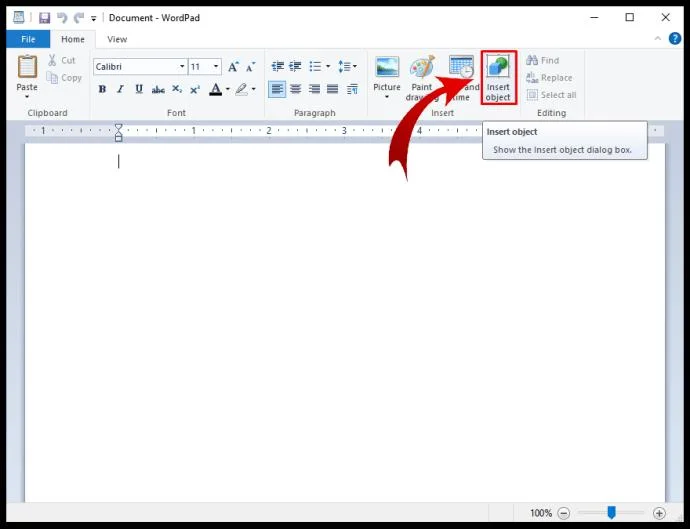Toggle Underline formatting
The image size is (690, 529).
(139, 89)
